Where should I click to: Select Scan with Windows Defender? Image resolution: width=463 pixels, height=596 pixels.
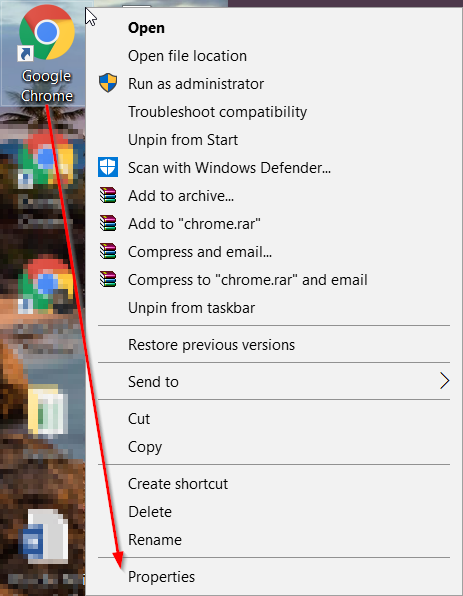pos(229,168)
